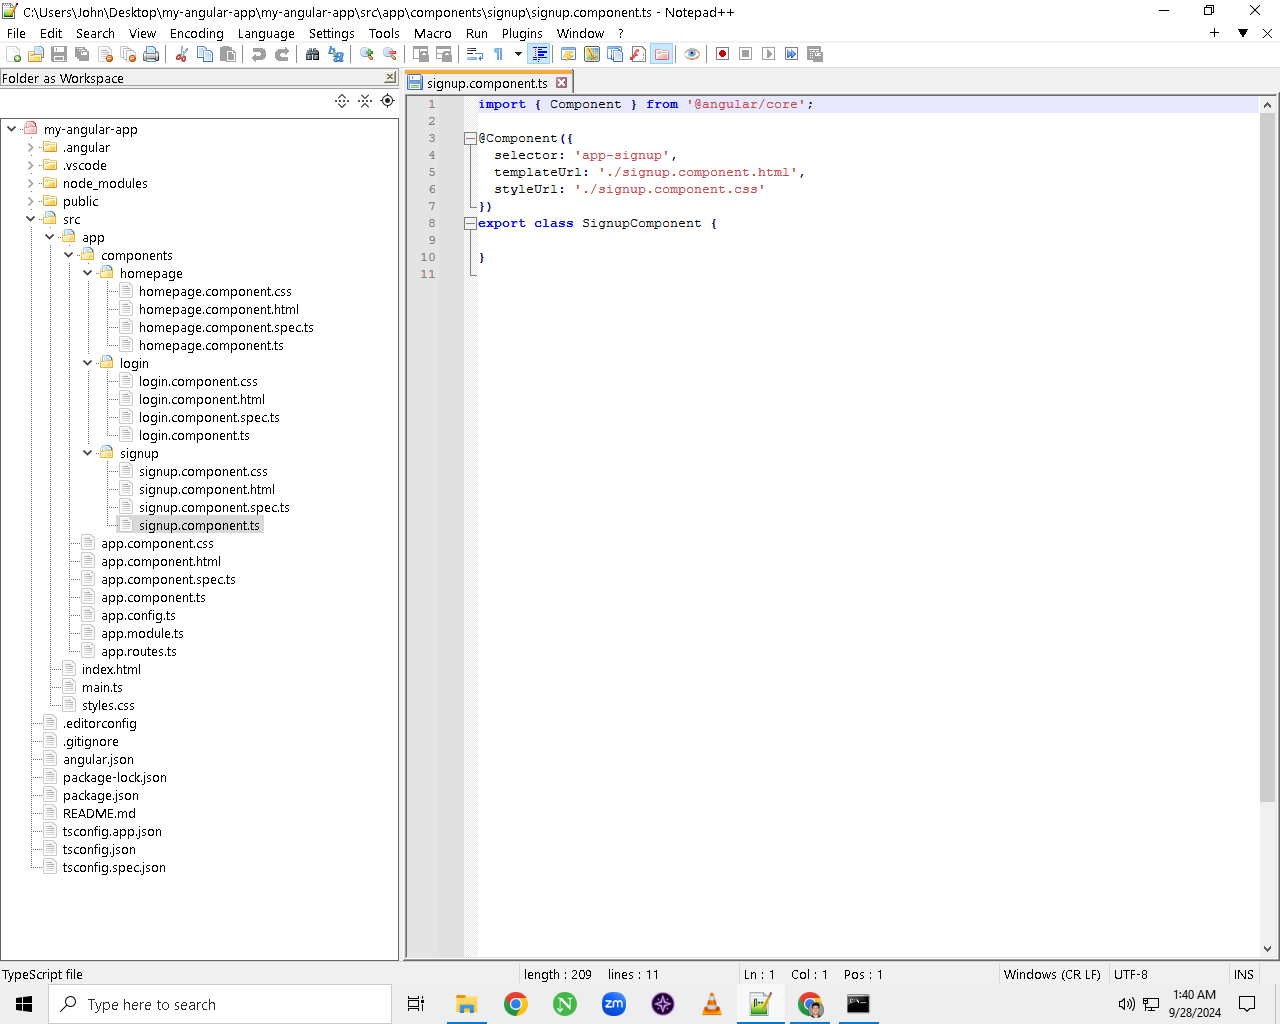Viewport: 1280px width, 1024px height.
Task: Locate current file in Folder as Workspace
Action: pos(388,101)
